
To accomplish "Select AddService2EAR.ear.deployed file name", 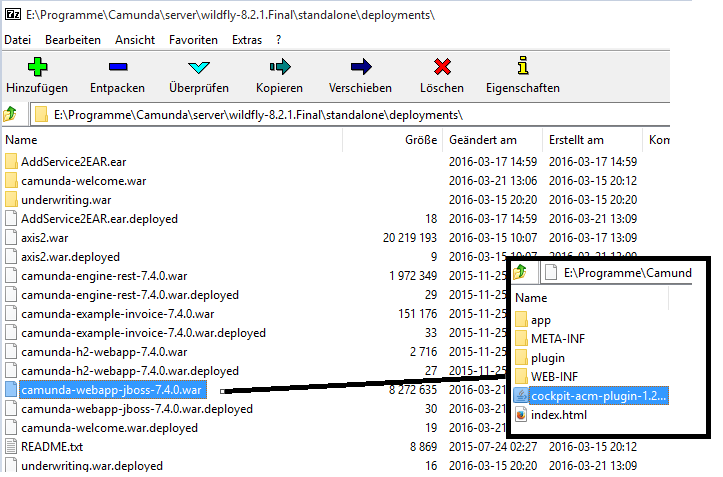I will tap(99, 219).
